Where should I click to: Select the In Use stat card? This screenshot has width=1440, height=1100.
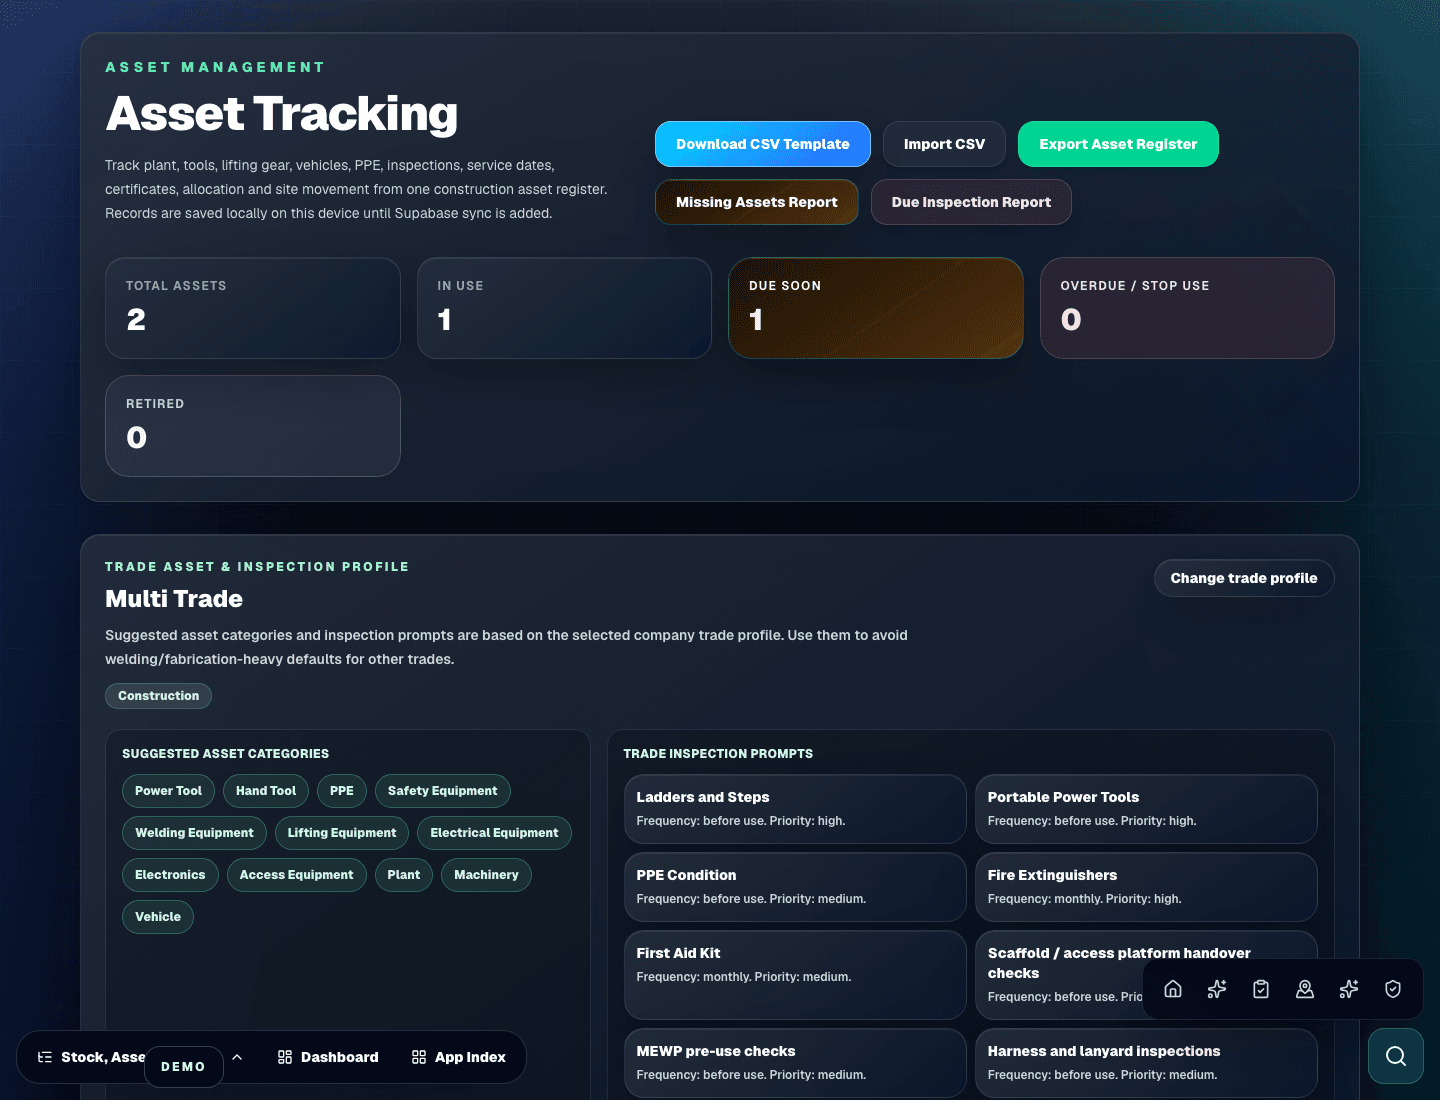tap(564, 308)
